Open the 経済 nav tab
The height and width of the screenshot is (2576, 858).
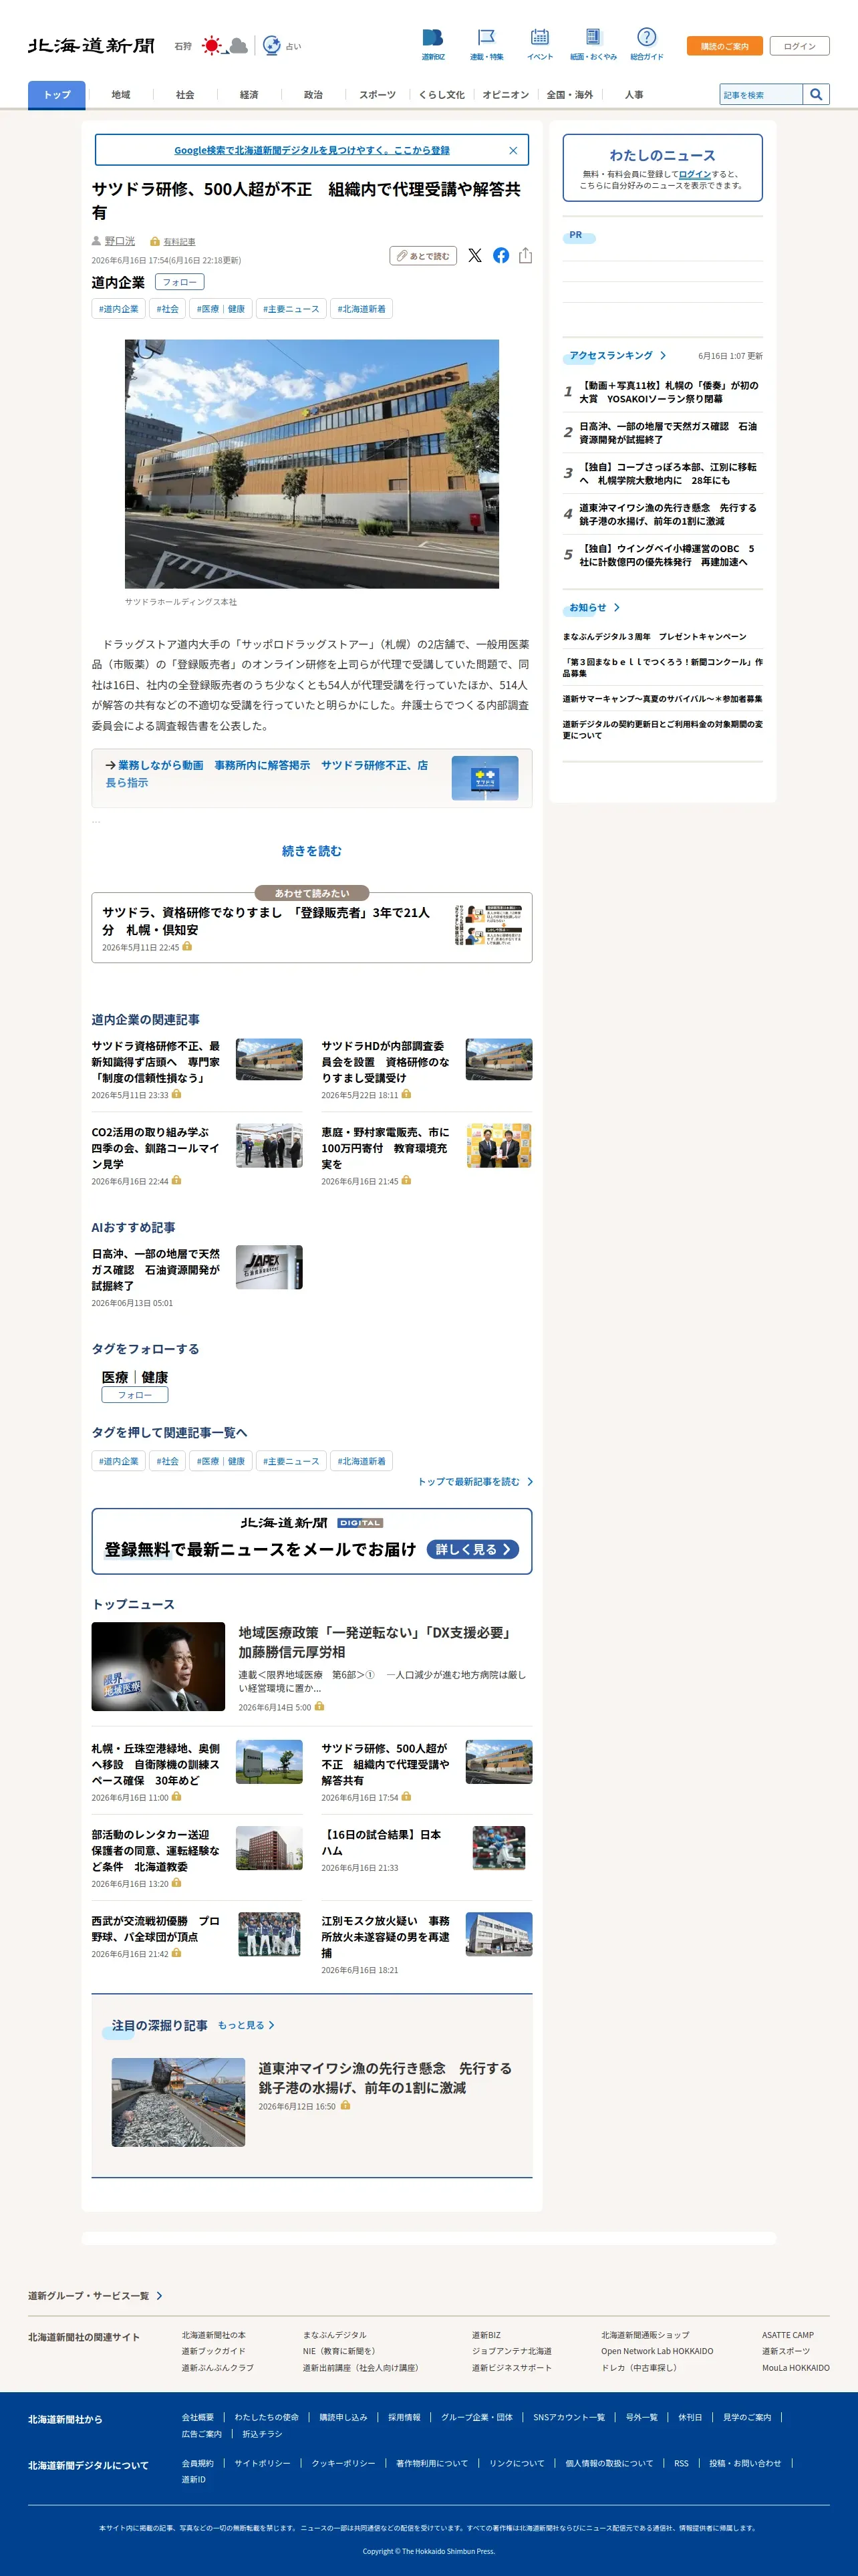point(249,94)
